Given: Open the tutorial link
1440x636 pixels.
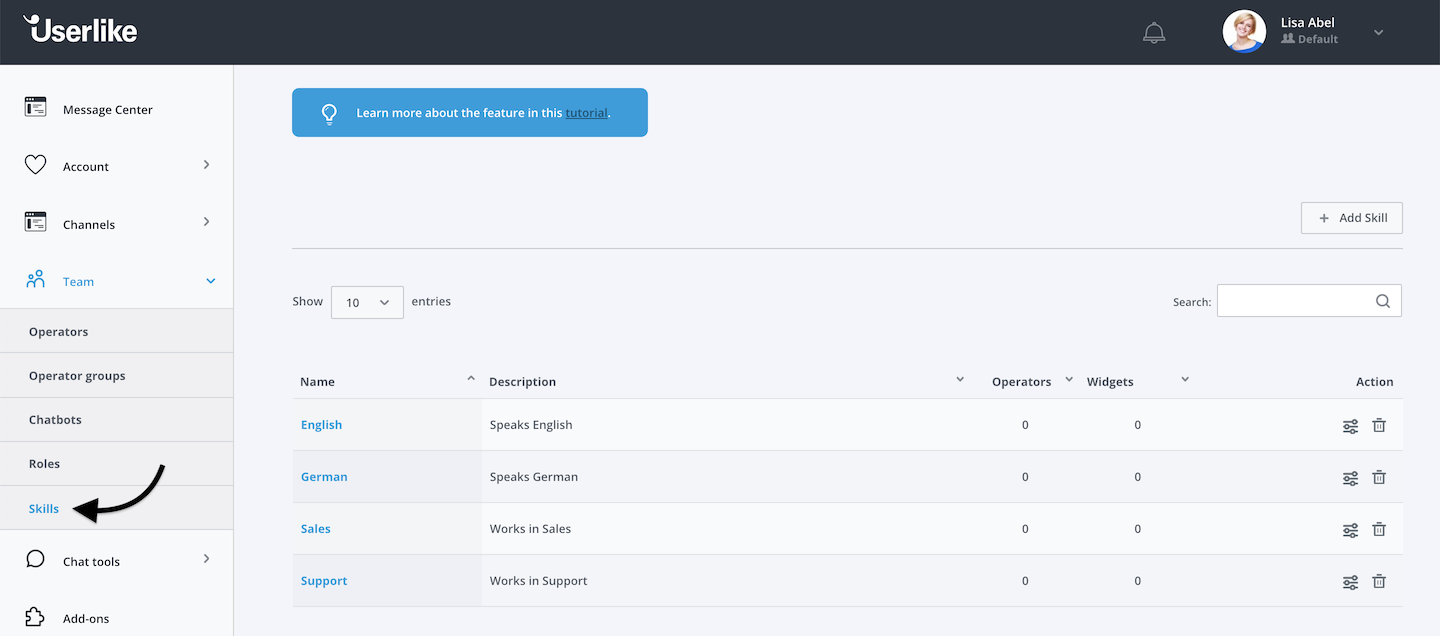Looking at the screenshot, I should 586,113.
